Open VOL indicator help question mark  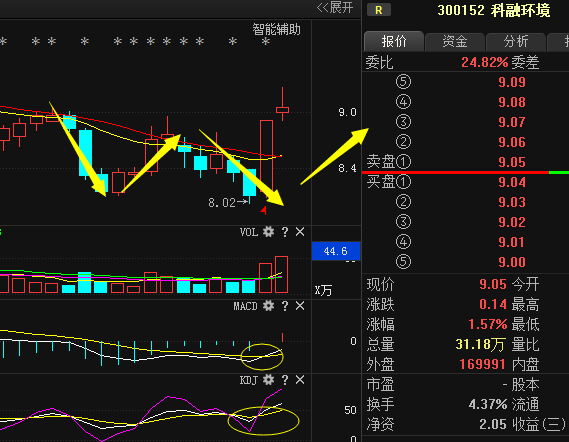tap(285, 232)
